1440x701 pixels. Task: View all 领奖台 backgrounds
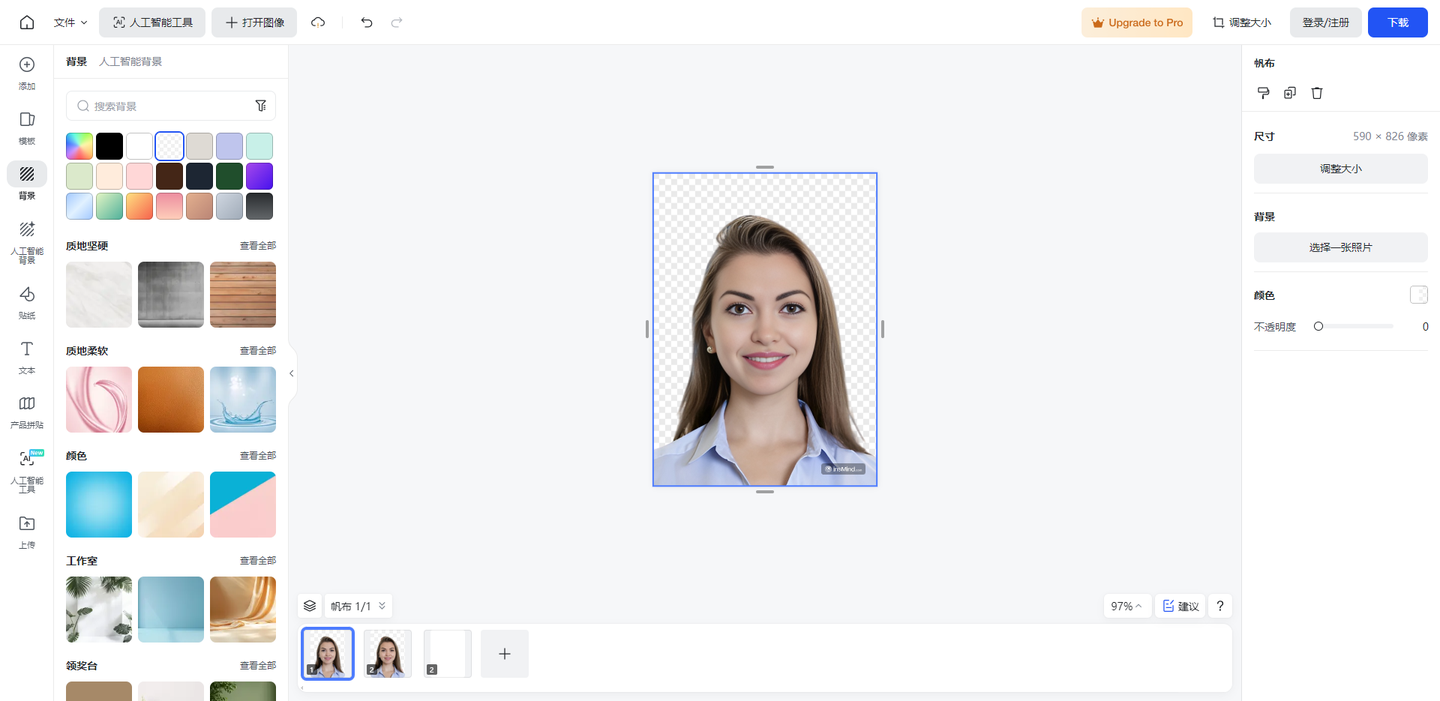[257, 666]
